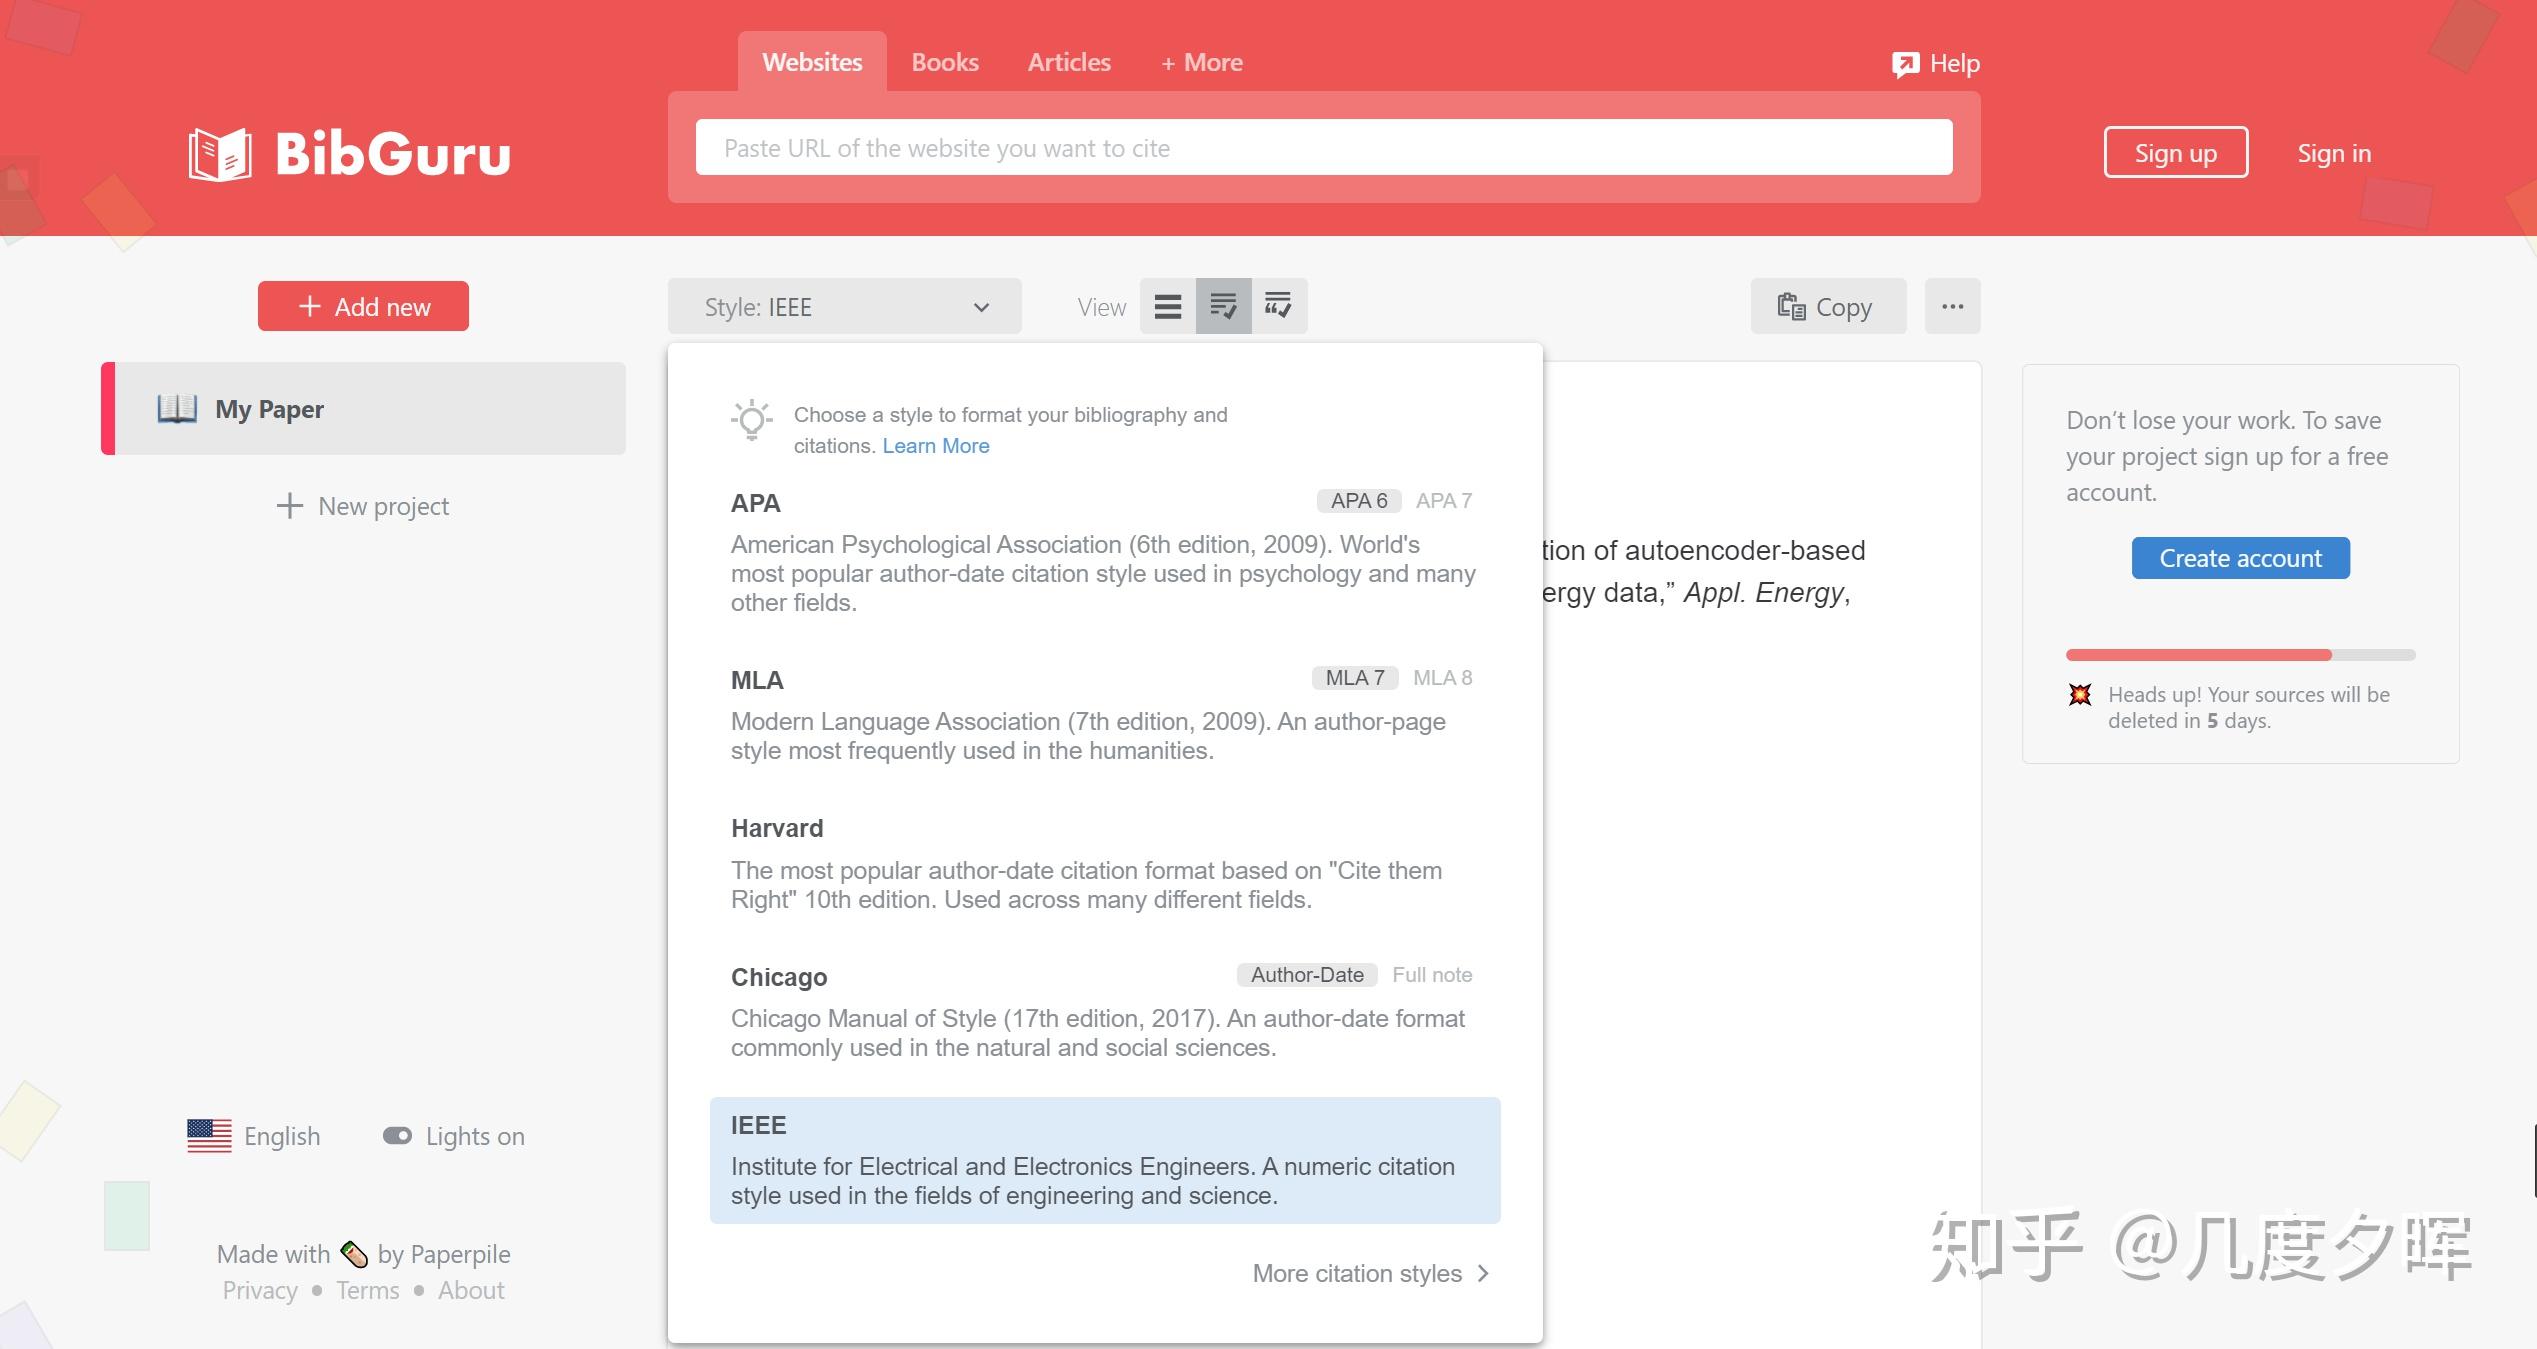Screen dimensions: 2537x1349
Task: Select the bibliography view icon
Action: point(1223,306)
